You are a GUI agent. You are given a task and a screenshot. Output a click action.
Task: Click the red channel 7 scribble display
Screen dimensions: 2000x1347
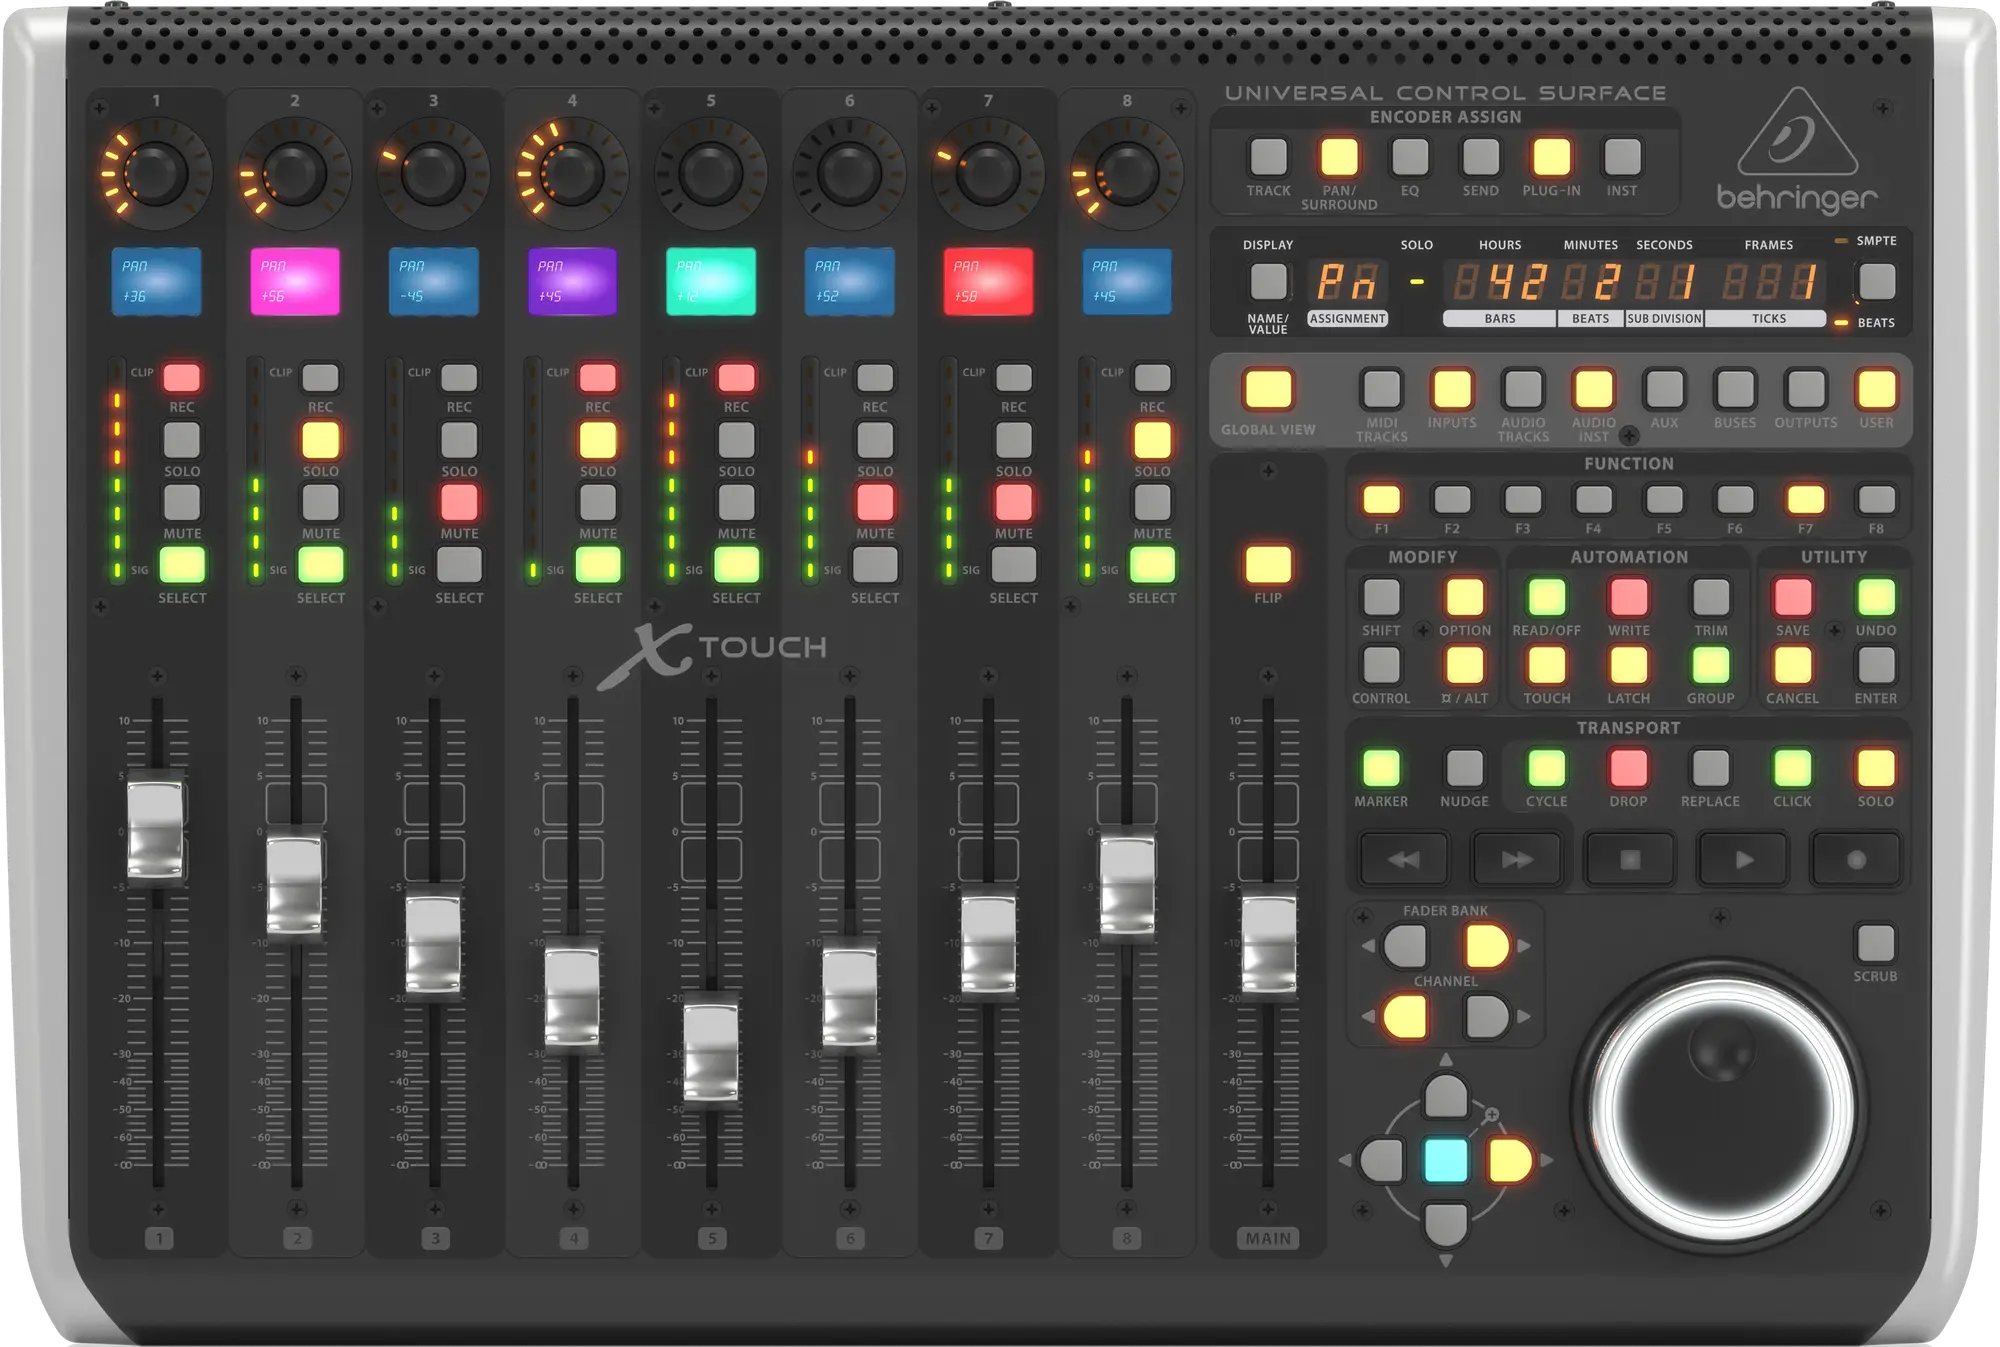tap(988, 282)
